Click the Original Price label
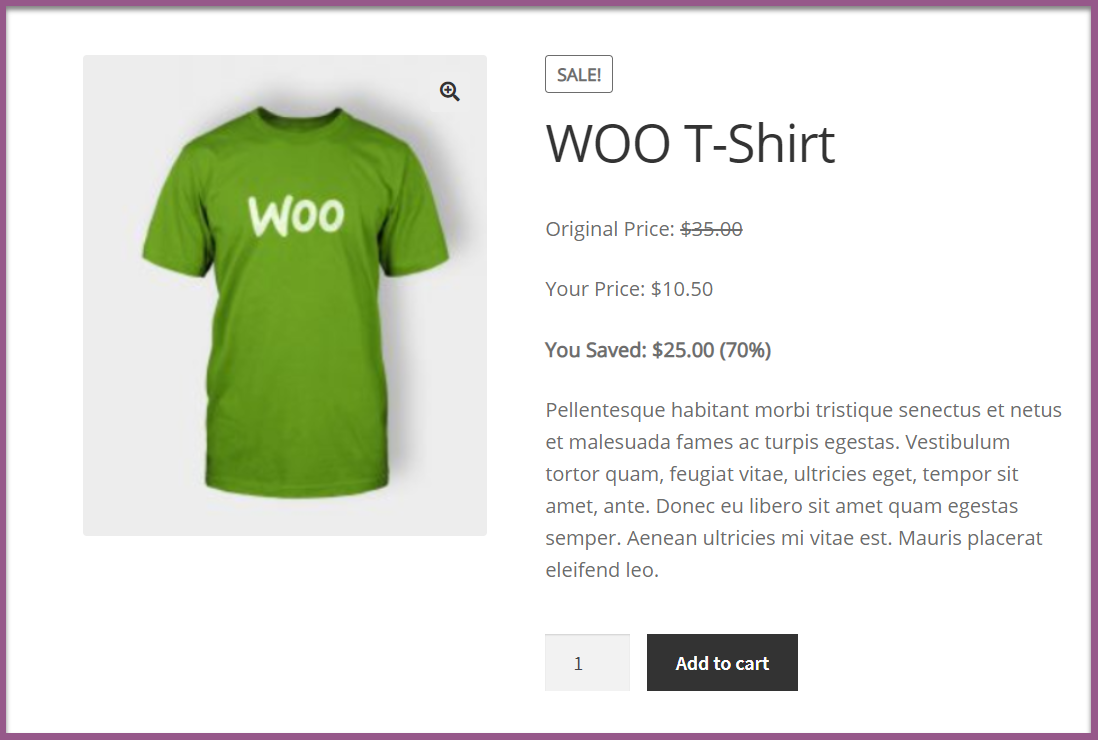Viewport: 1098px width, 740px height. 610,229
